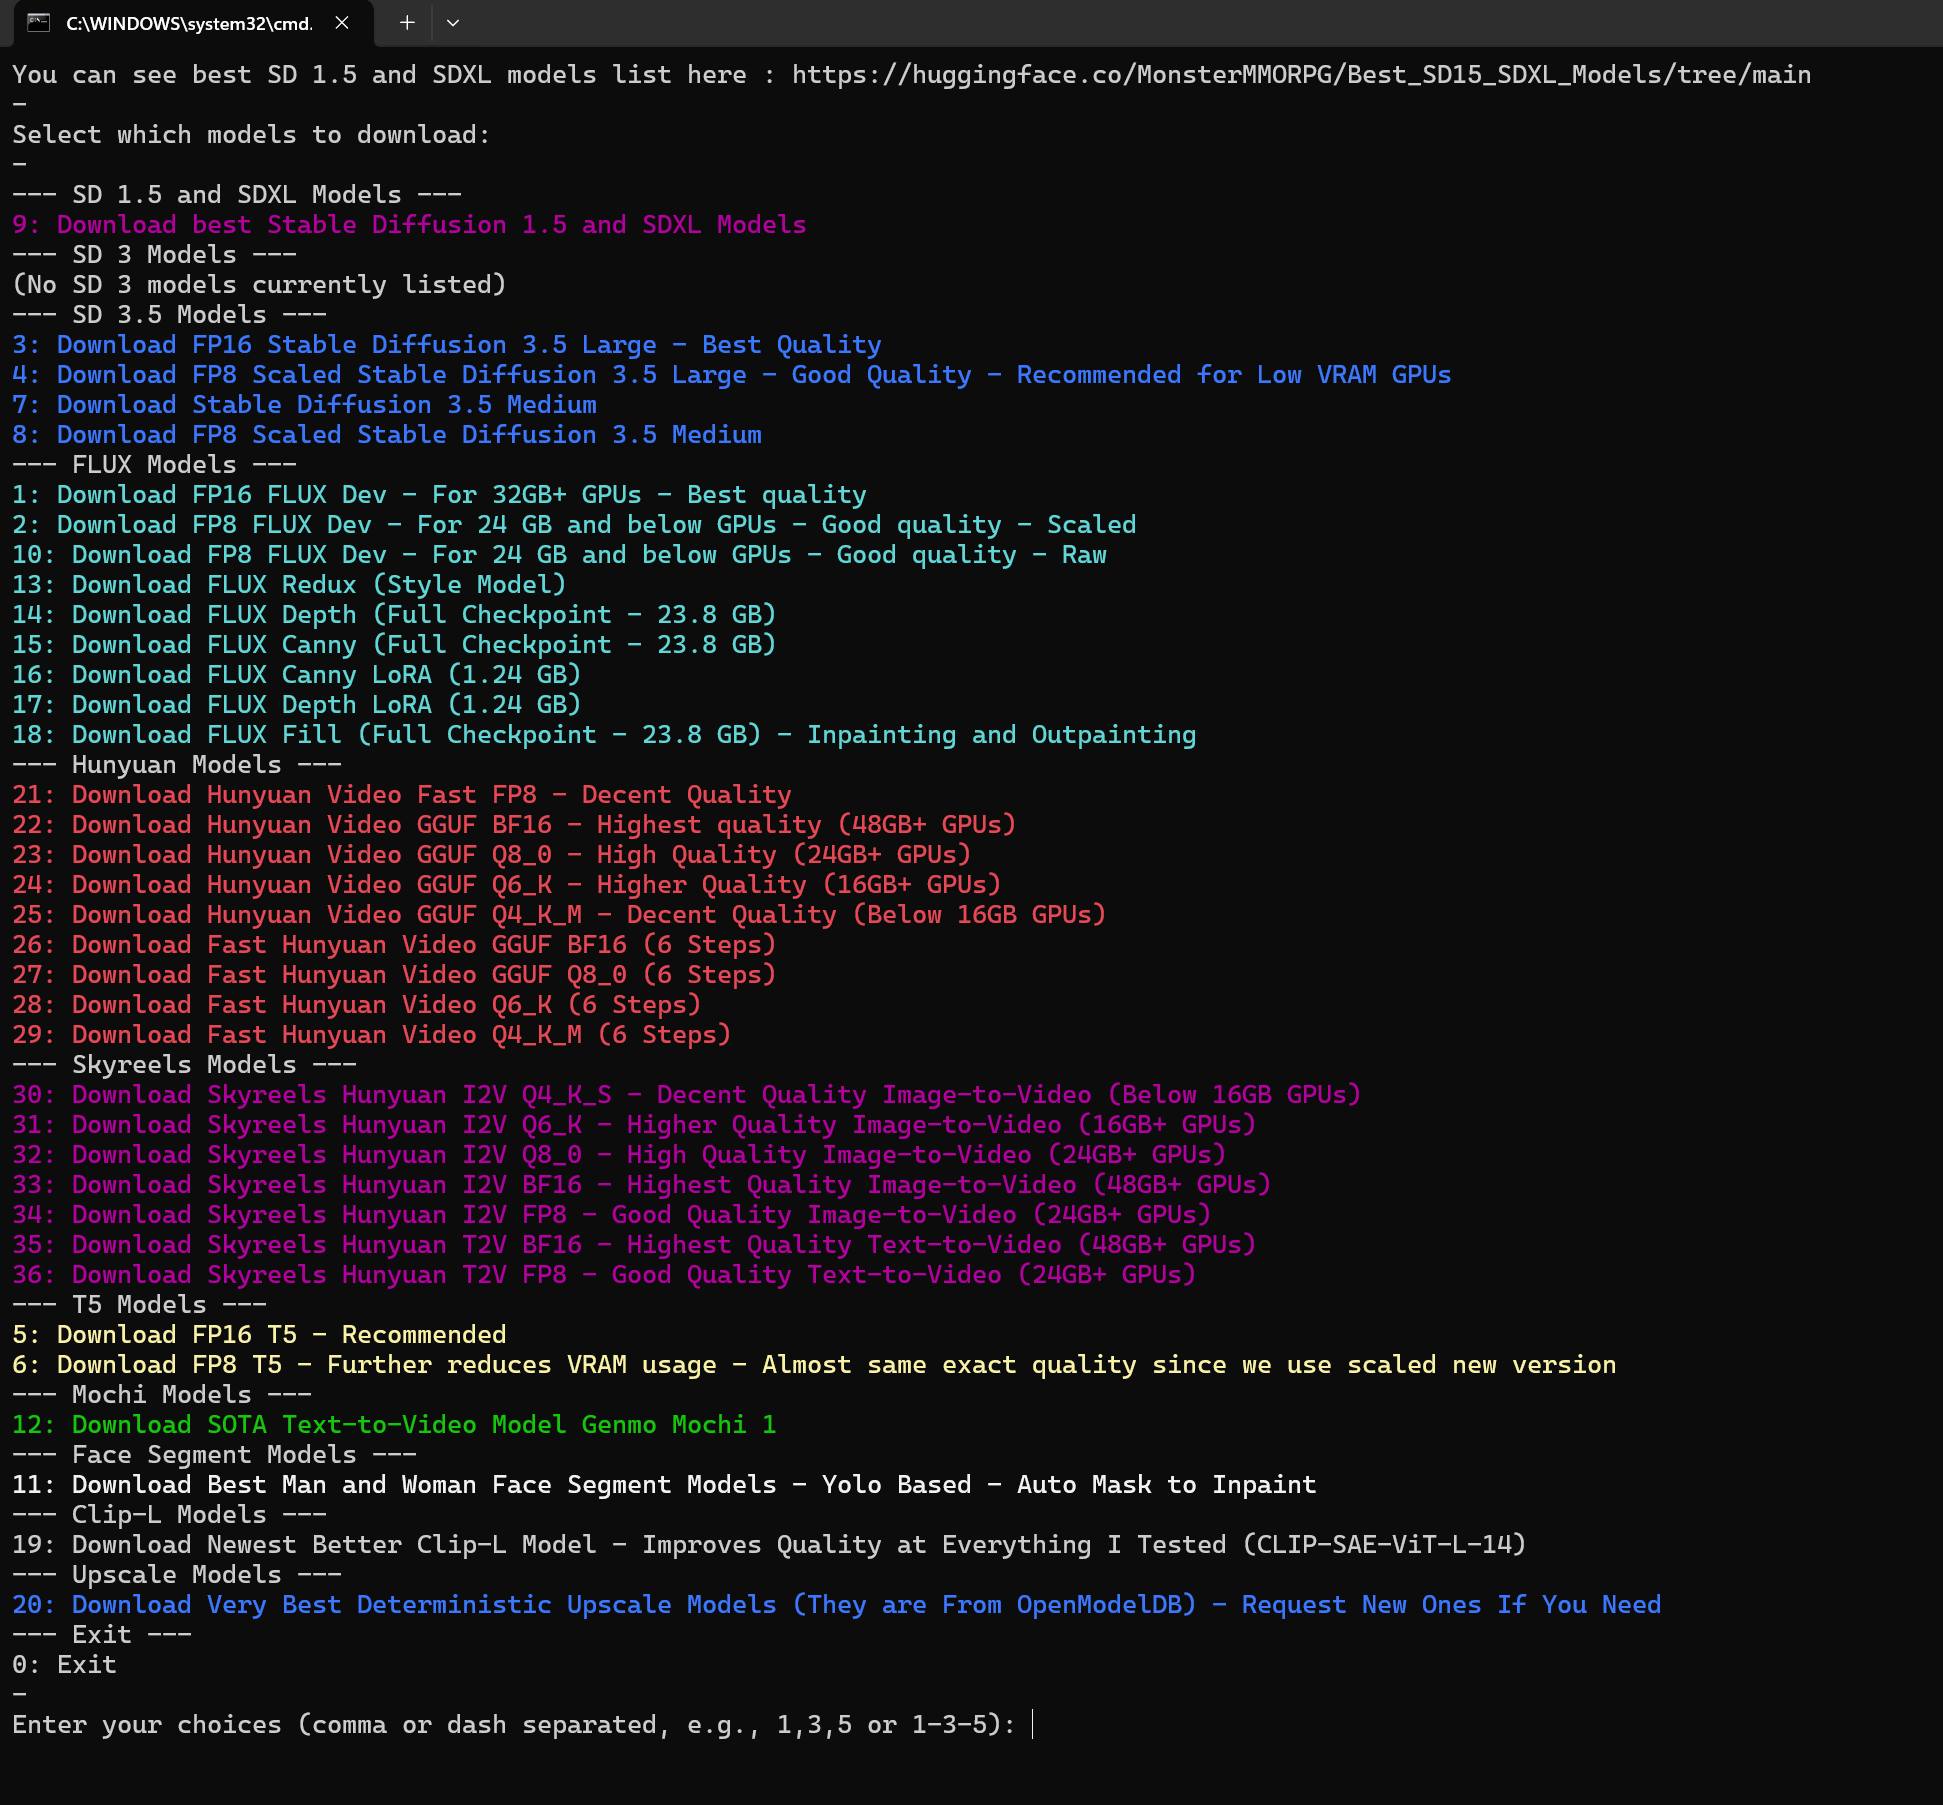Click FLUX Fill Inpainting and Outpainting line
This screenshot has height=1805, width=1943.
(x=603, y=735)
